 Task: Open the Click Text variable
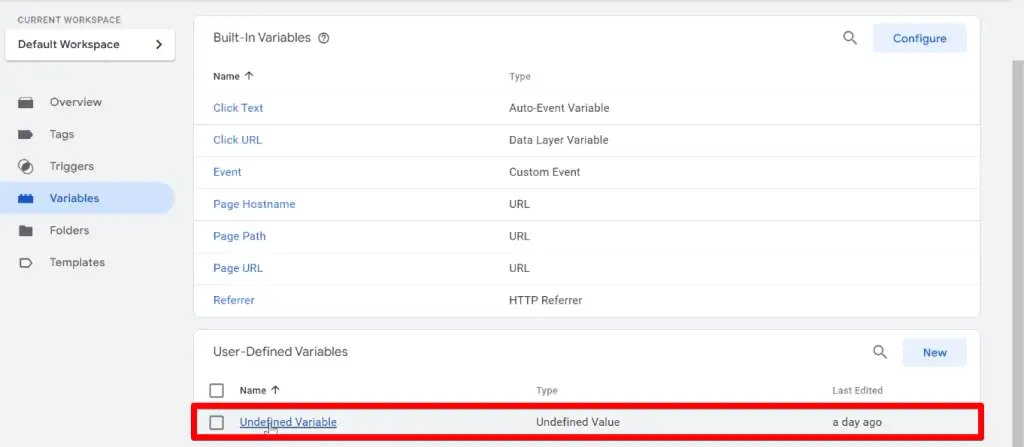point(238,108)
